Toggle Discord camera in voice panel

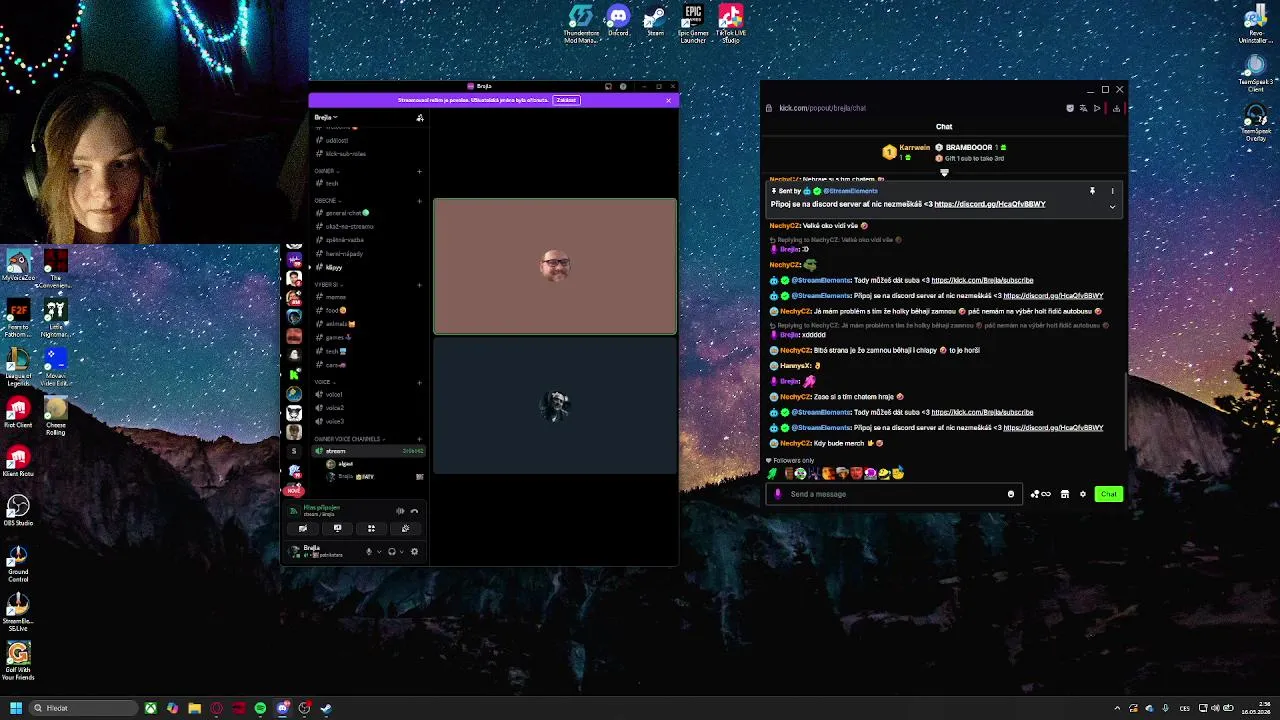(x=303, y=528)
